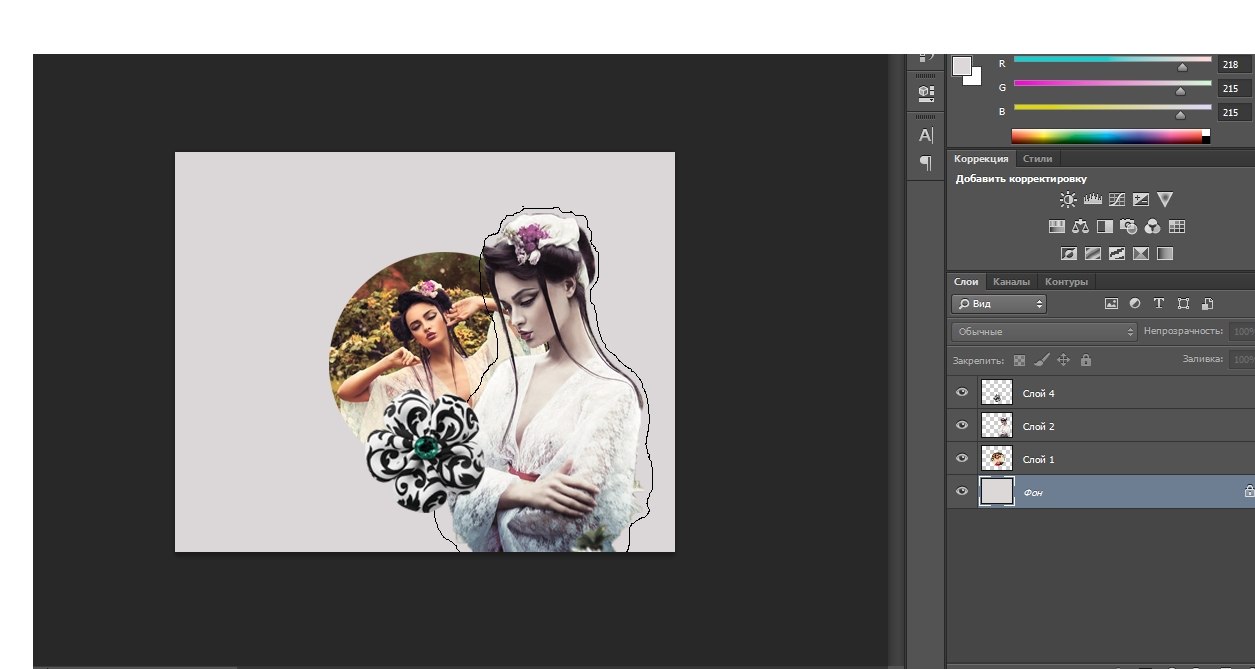Image resolution: width=1255 pixels, height=669 pixels.
Task: Add a Brightness/Contrast adjustment
Action: [x=1068, y=199]
